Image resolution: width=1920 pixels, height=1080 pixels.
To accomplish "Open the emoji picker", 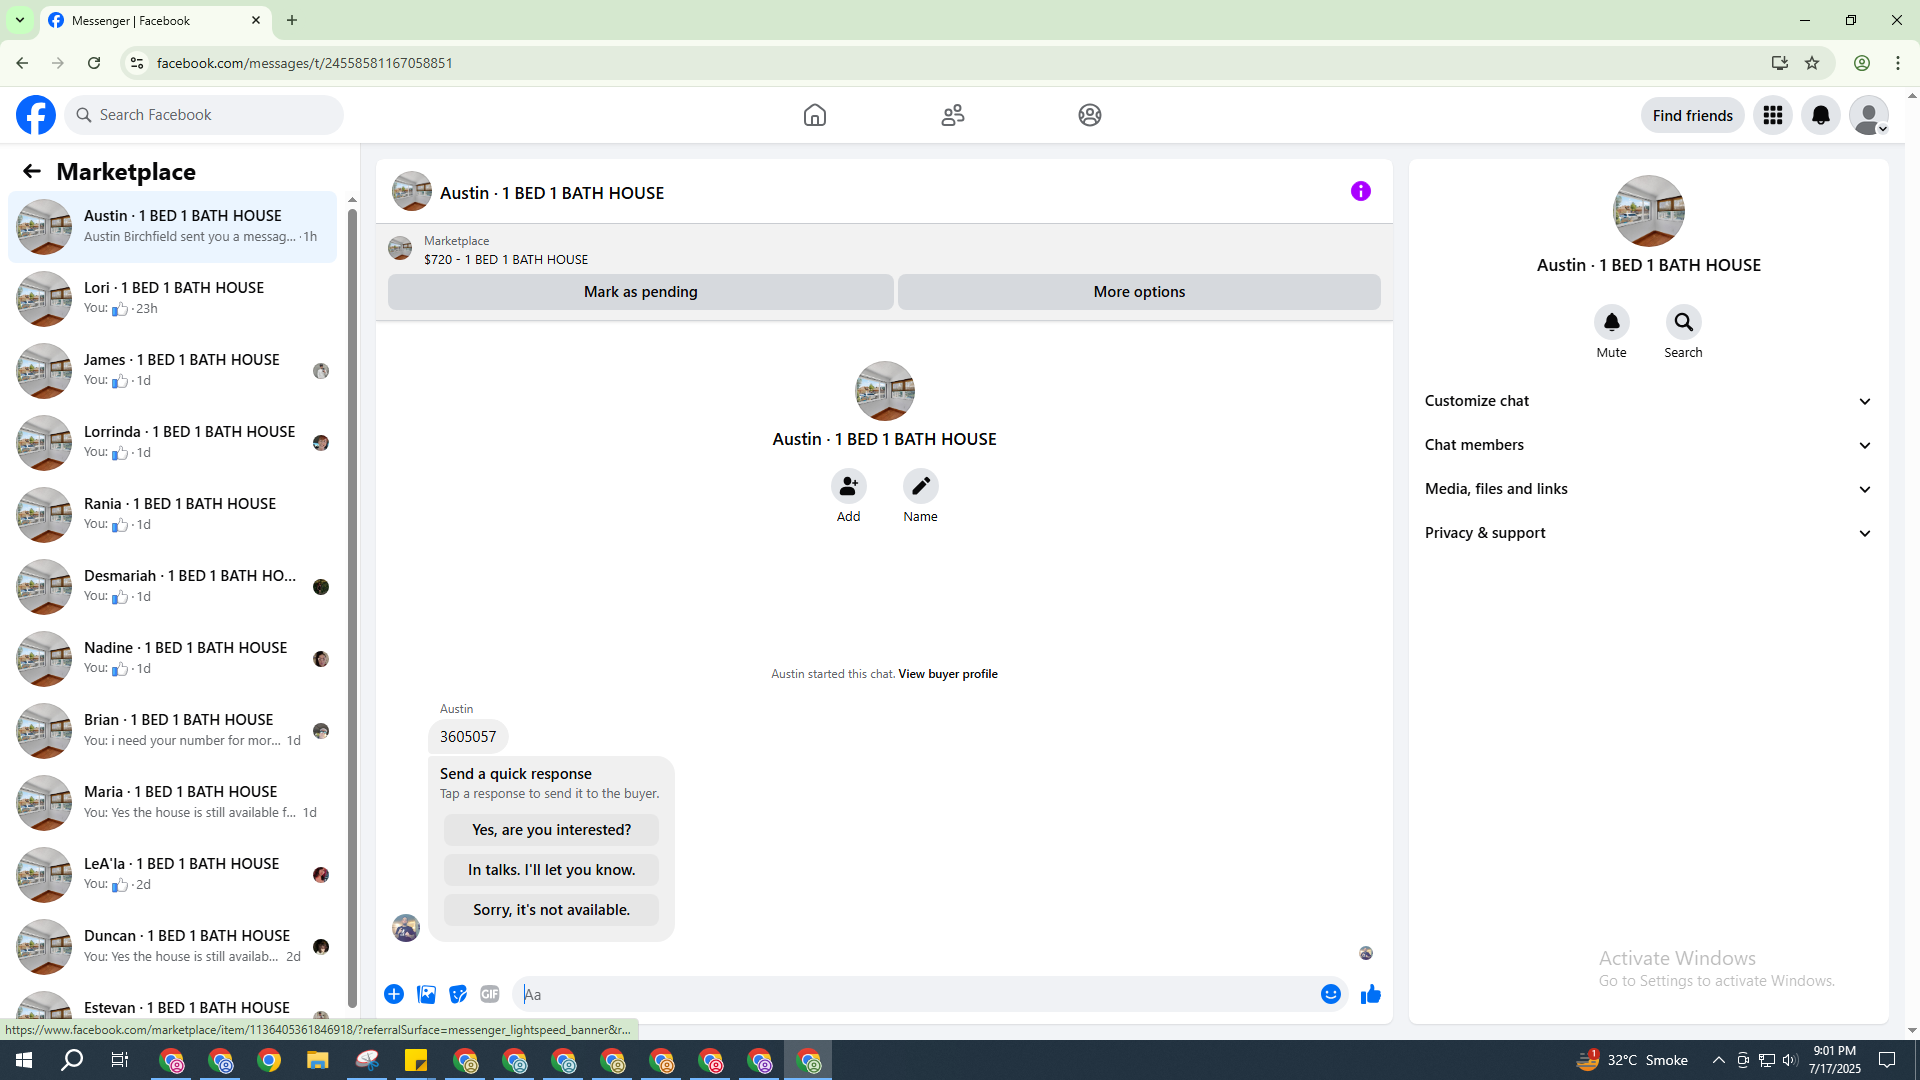I will click(x=1331, y=994).
